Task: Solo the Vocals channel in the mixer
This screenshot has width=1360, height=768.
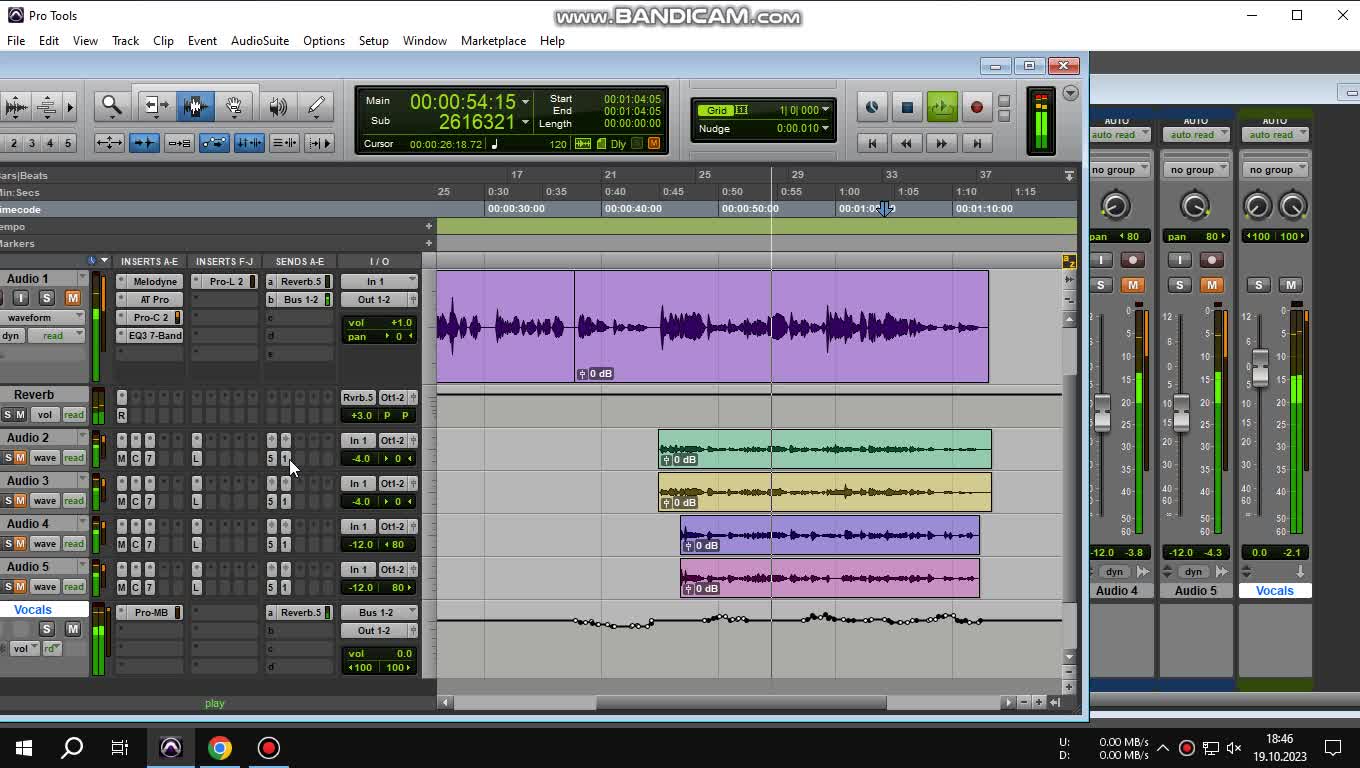Action: [1258, 285]
